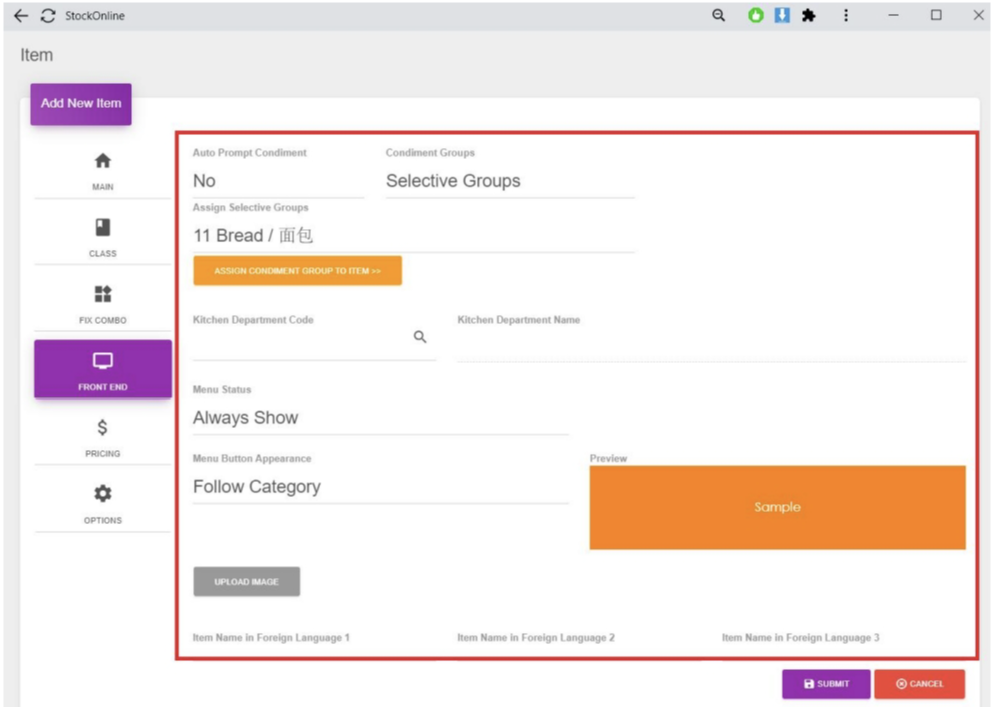Expand the Condiment Groups dropdown
The width and height of the screenshot is (992, 707).
click(x=509, y=181)
